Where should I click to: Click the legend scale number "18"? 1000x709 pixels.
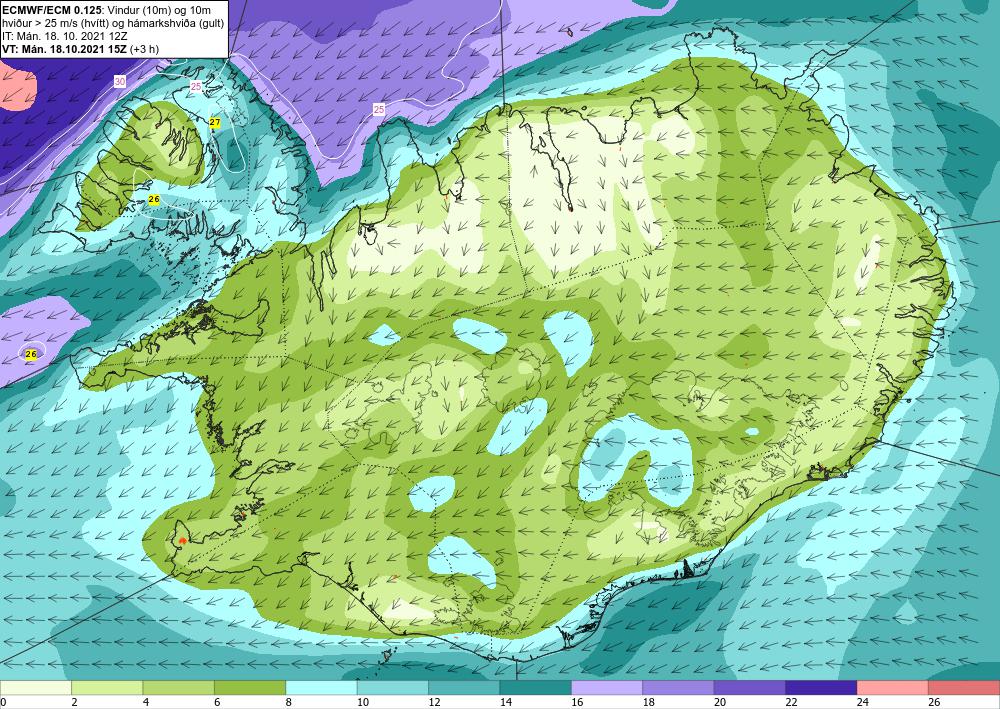tap(648, 702)
